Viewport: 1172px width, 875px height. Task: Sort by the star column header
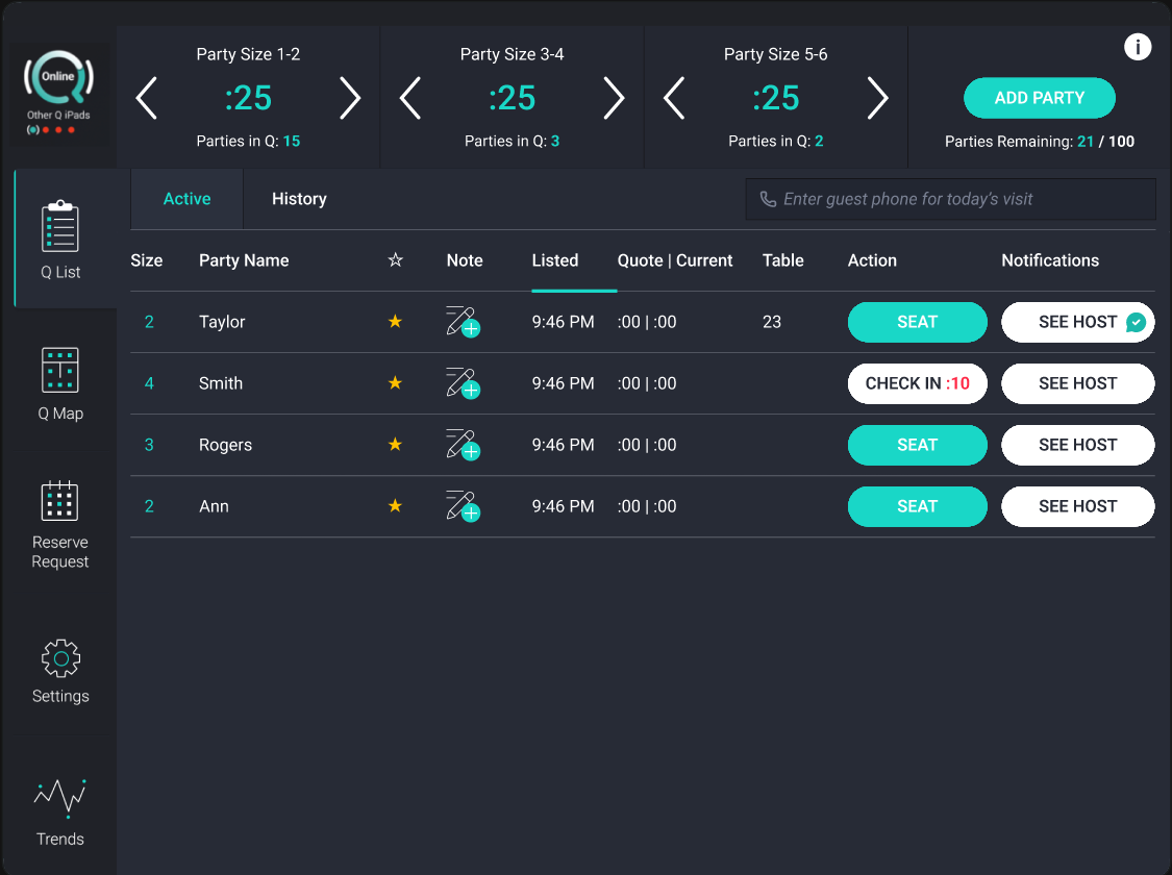[395, 260]
